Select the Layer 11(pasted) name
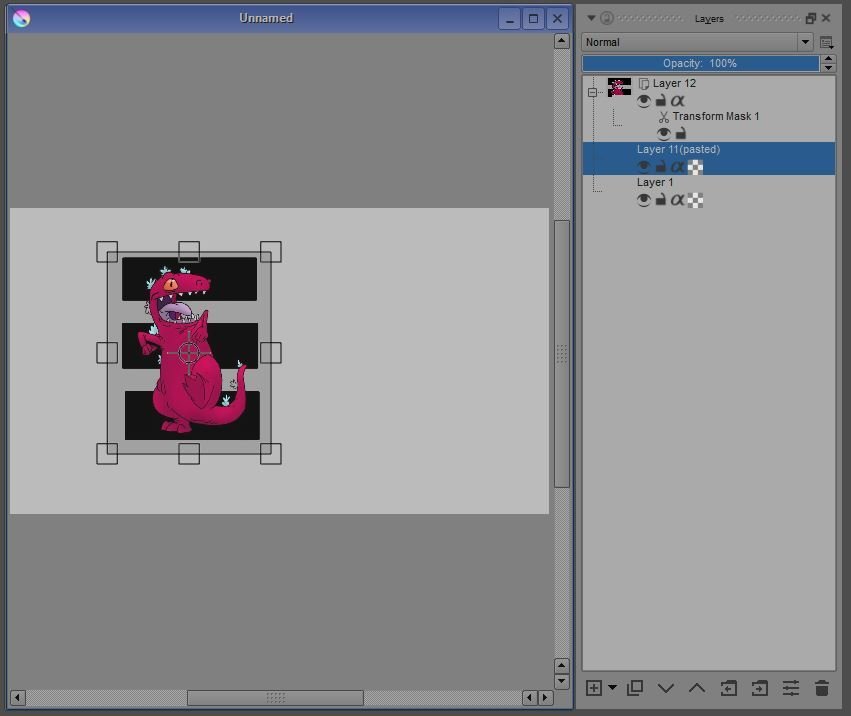851x716 pixels. 678,149
